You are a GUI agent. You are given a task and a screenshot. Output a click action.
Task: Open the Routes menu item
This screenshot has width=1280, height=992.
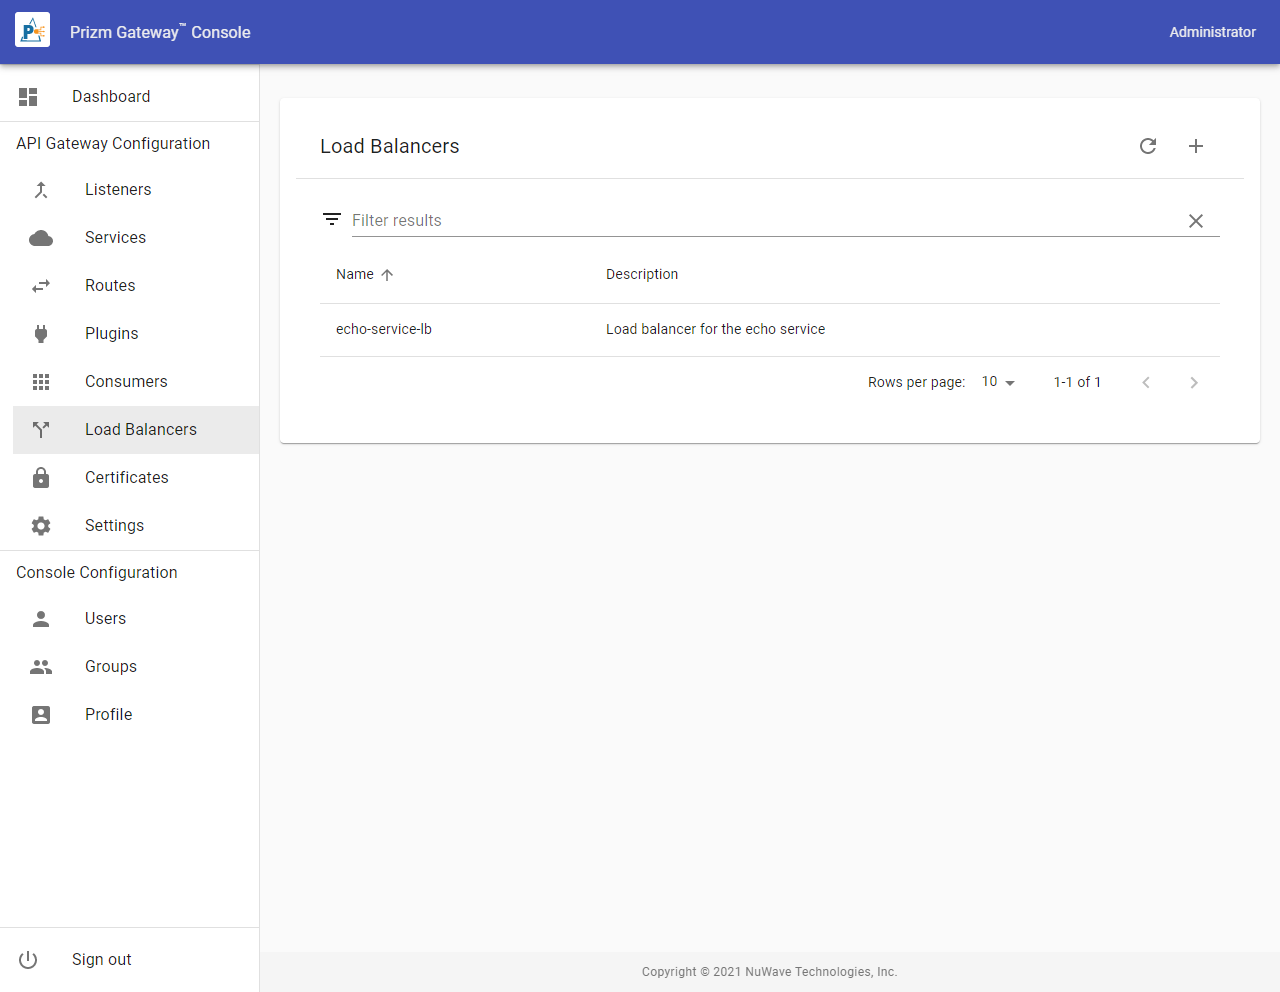[x=110, y=286]
